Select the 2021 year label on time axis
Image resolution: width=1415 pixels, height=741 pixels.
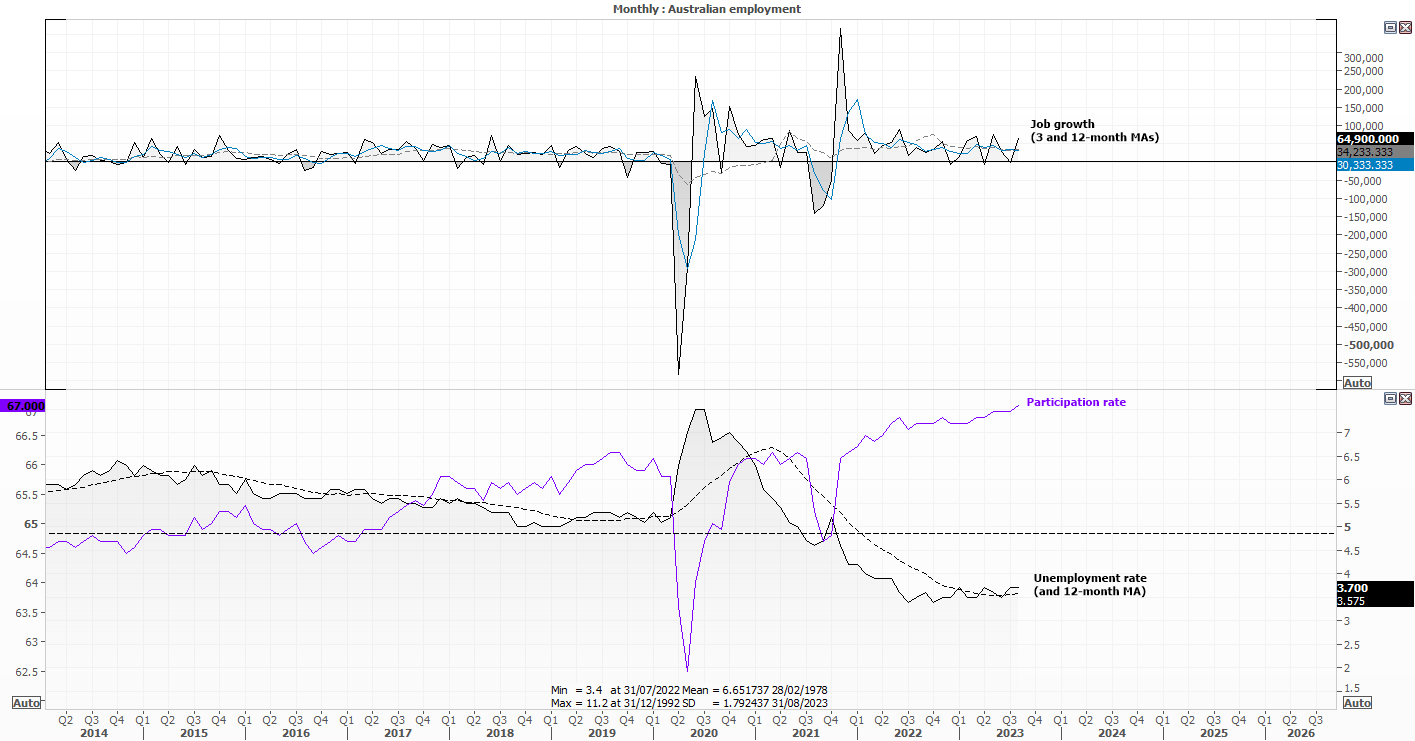point(806,733)
